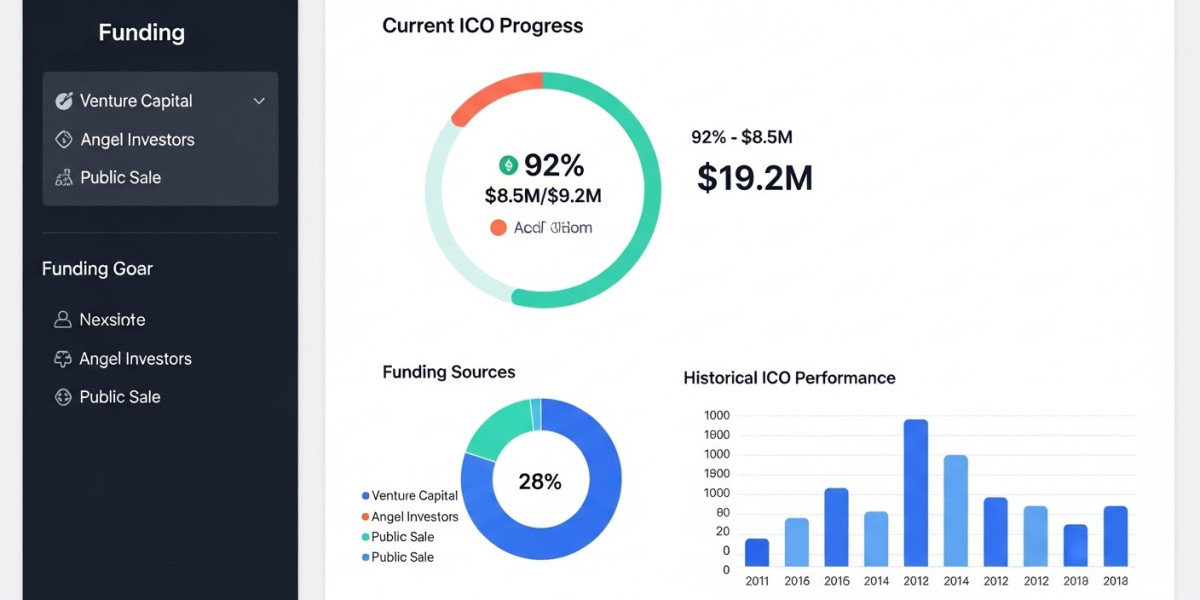The height and width of the screenshot is (600, 1200).
Task: Click the tallest bar in Historical ICO Performance
Action: click(x=915, y=492)
